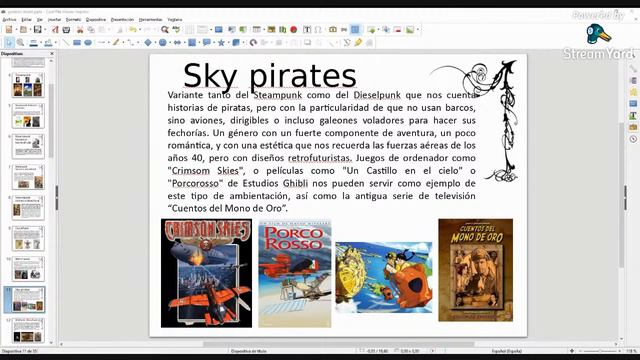
Task: Click the Undo arrow icon
Action: point(133,29)
